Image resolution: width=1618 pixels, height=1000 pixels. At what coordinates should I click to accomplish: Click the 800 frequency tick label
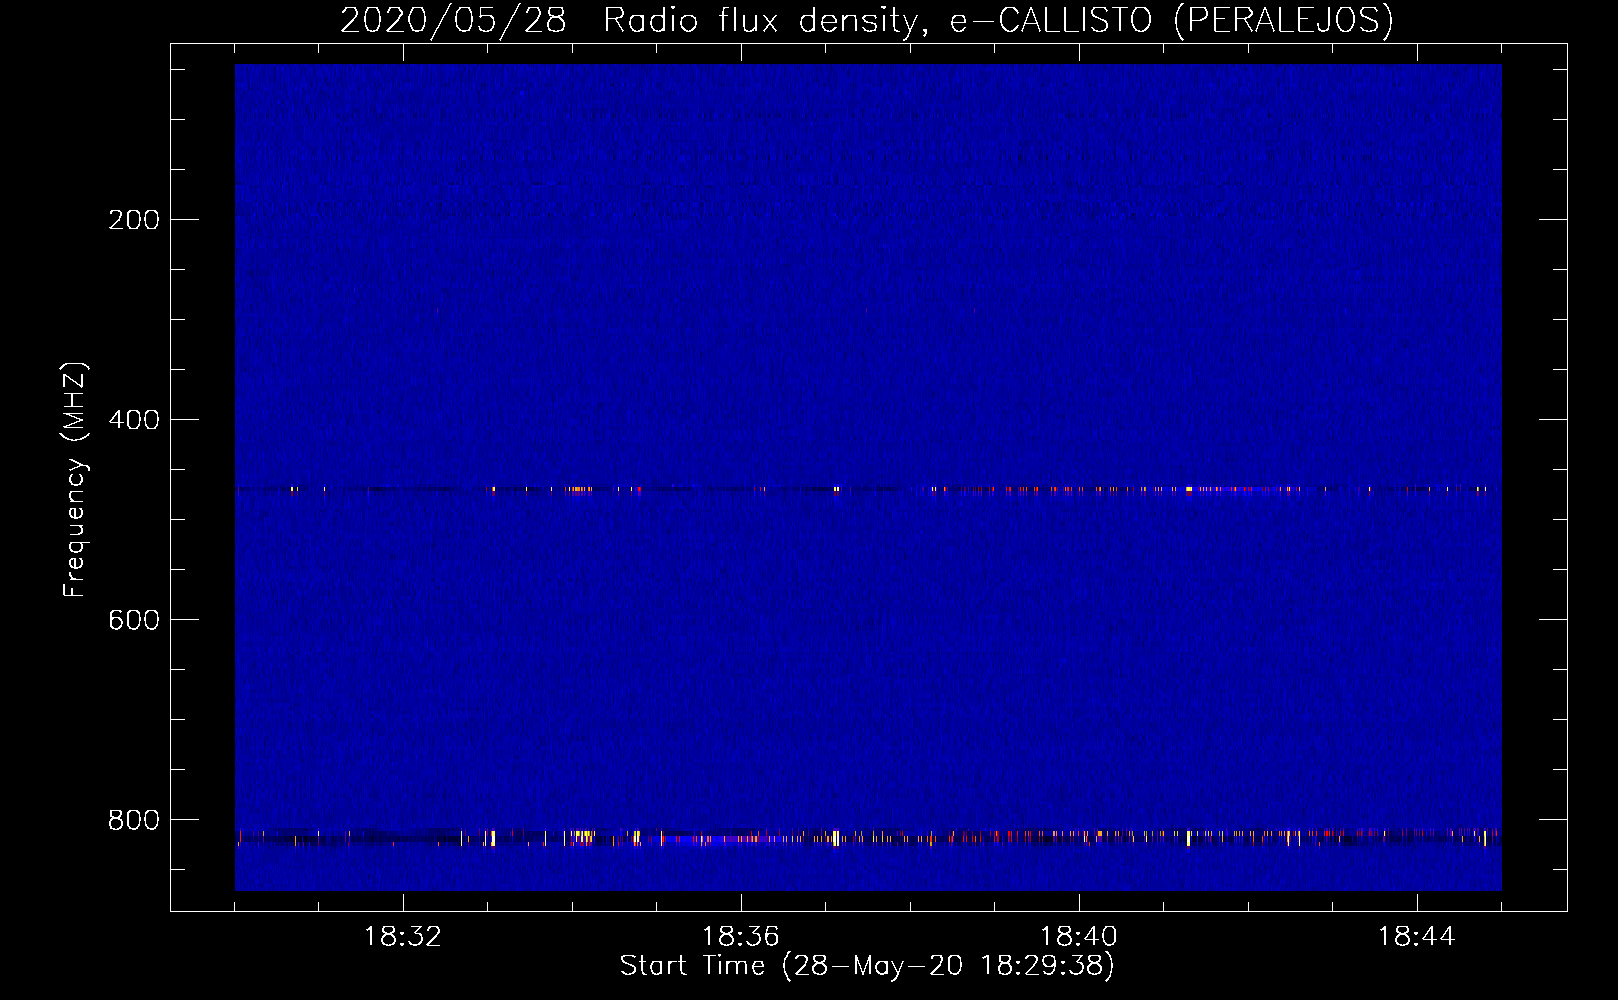click(x=134, y=820)
